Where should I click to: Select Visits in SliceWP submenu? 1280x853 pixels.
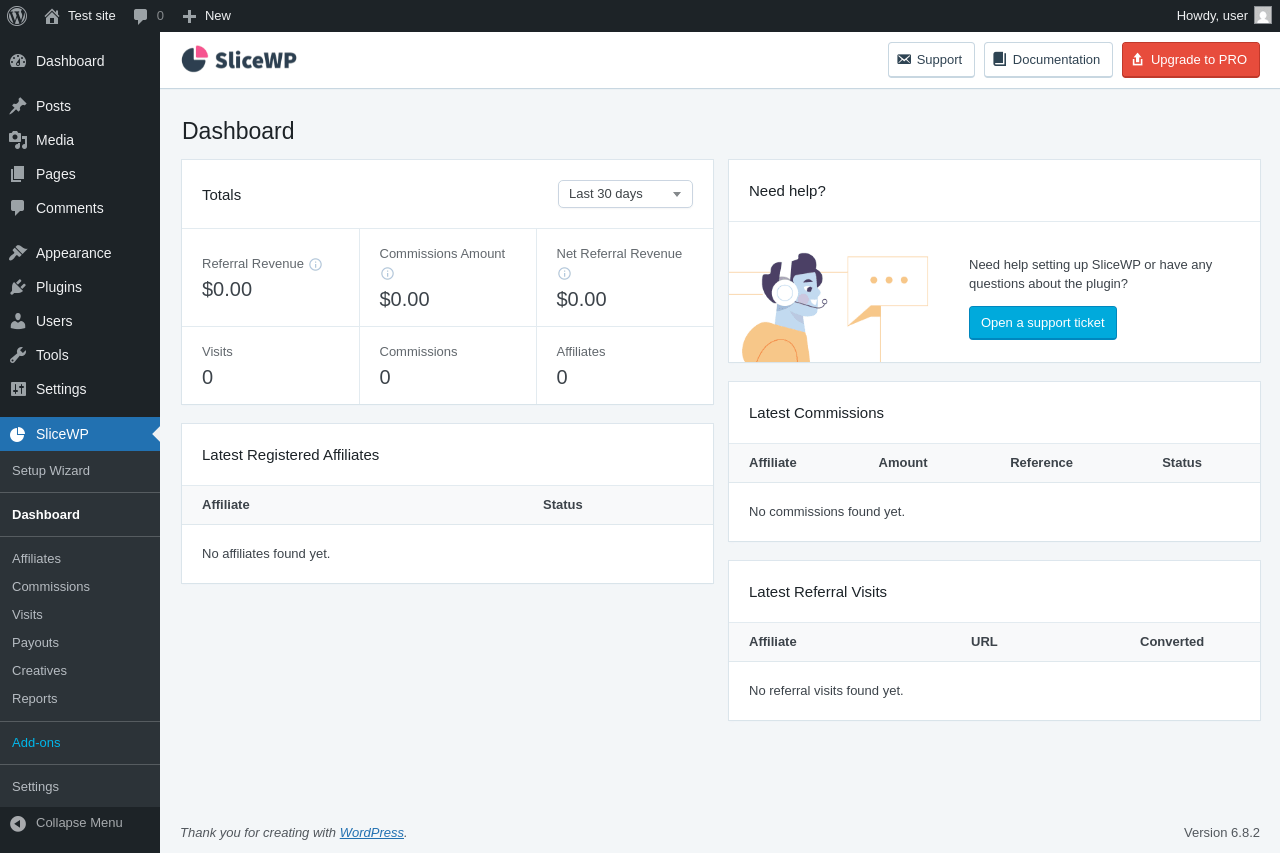27,614
